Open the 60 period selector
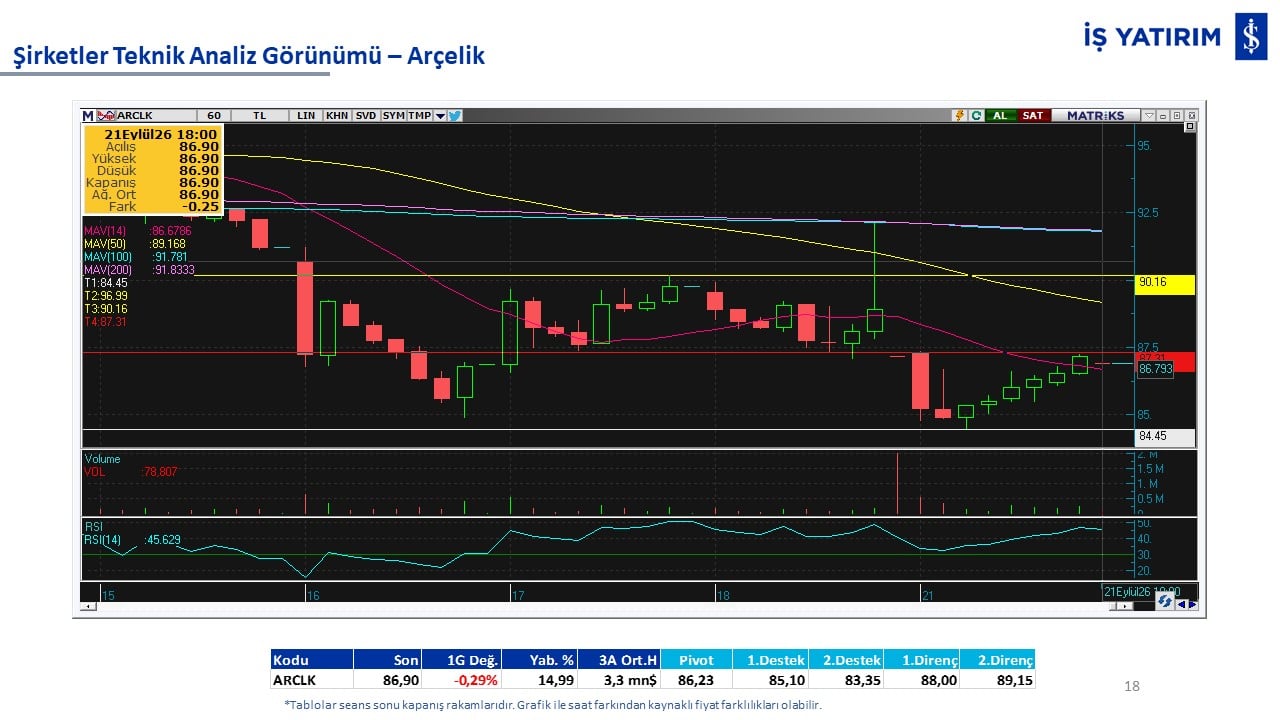 point(214,116)
